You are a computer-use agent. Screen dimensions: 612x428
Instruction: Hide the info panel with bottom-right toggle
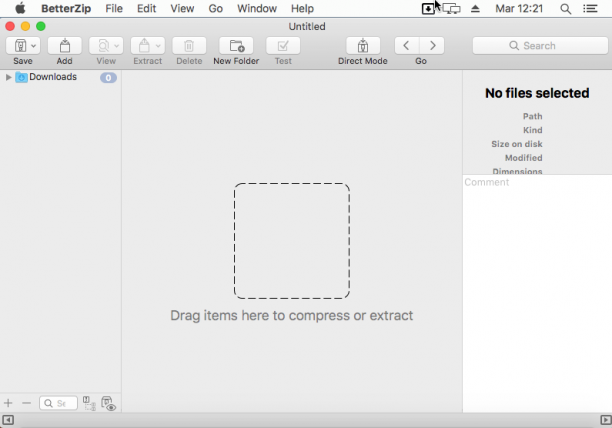pyautogui.click(x=606, y=420)
